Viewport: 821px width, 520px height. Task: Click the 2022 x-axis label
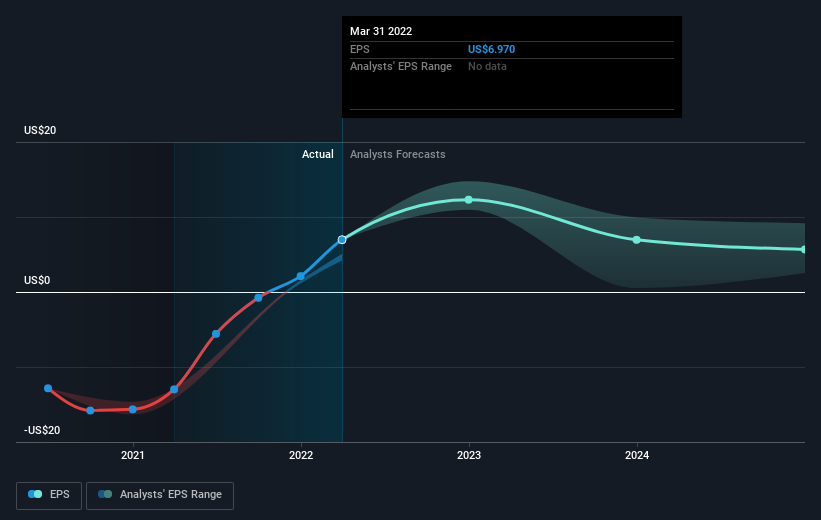(301, 456)
